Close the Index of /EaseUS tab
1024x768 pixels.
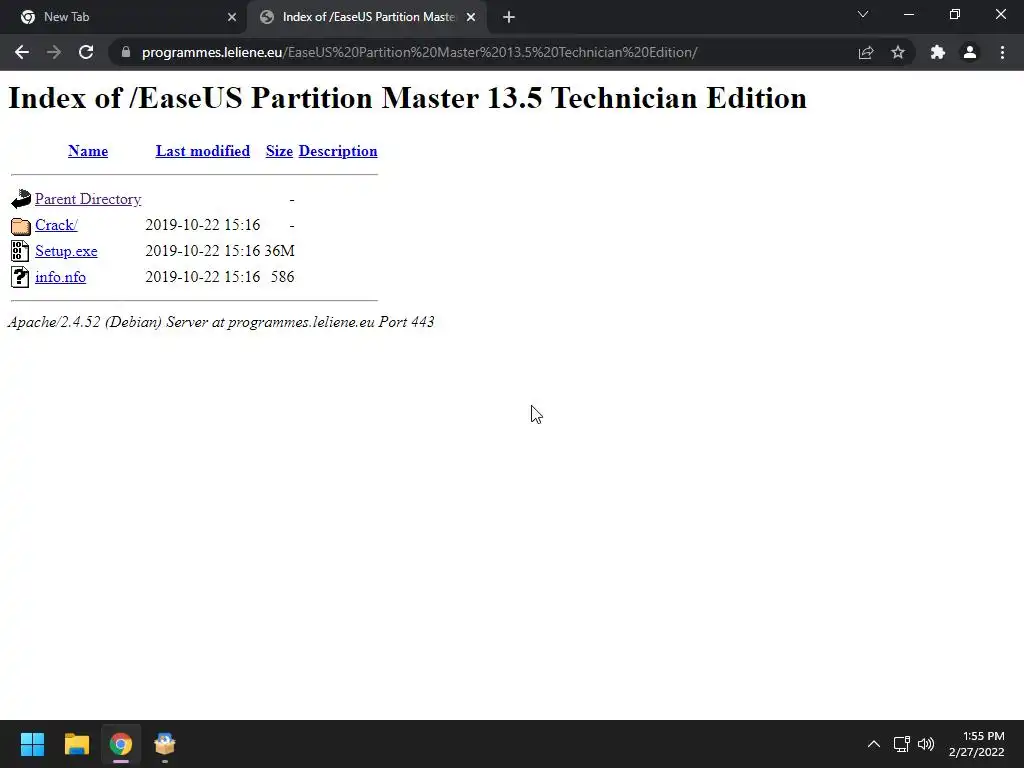coord(471,18)
